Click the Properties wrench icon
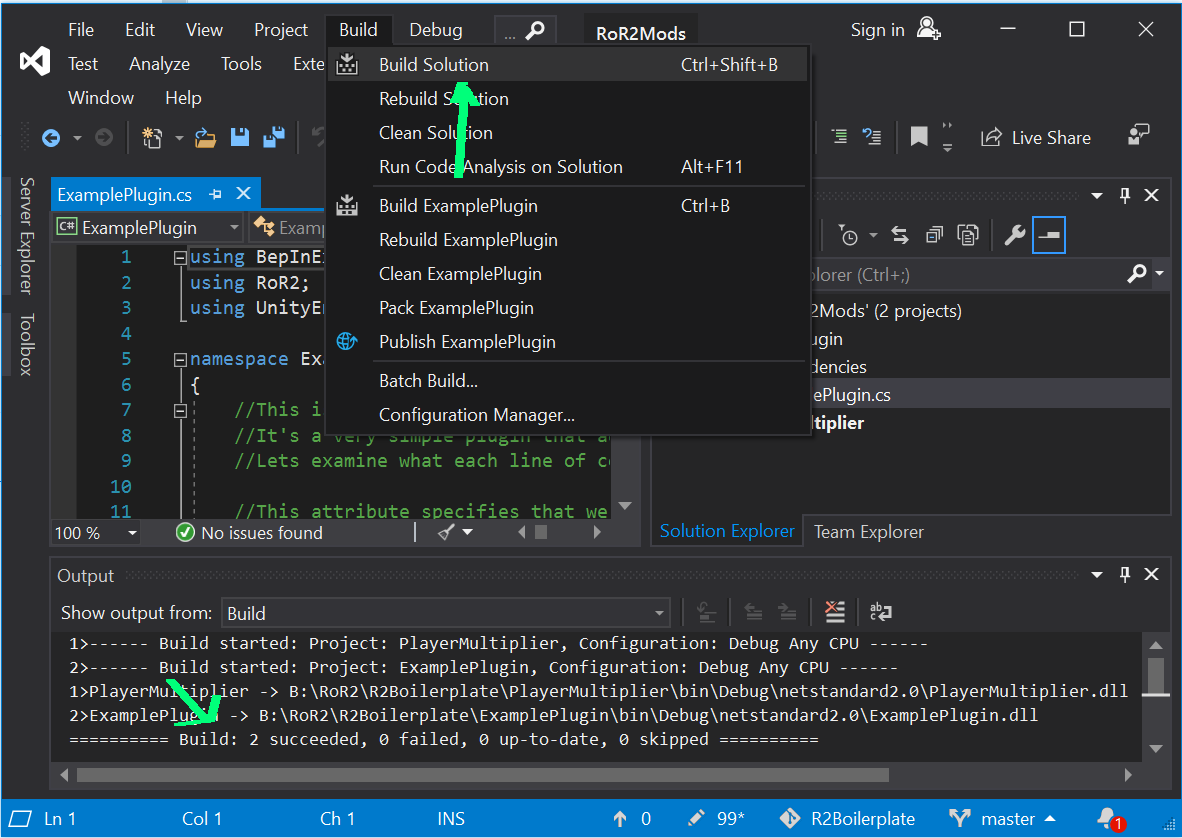The height and width of the screenshot is (838, 1182). [1015, 236]
